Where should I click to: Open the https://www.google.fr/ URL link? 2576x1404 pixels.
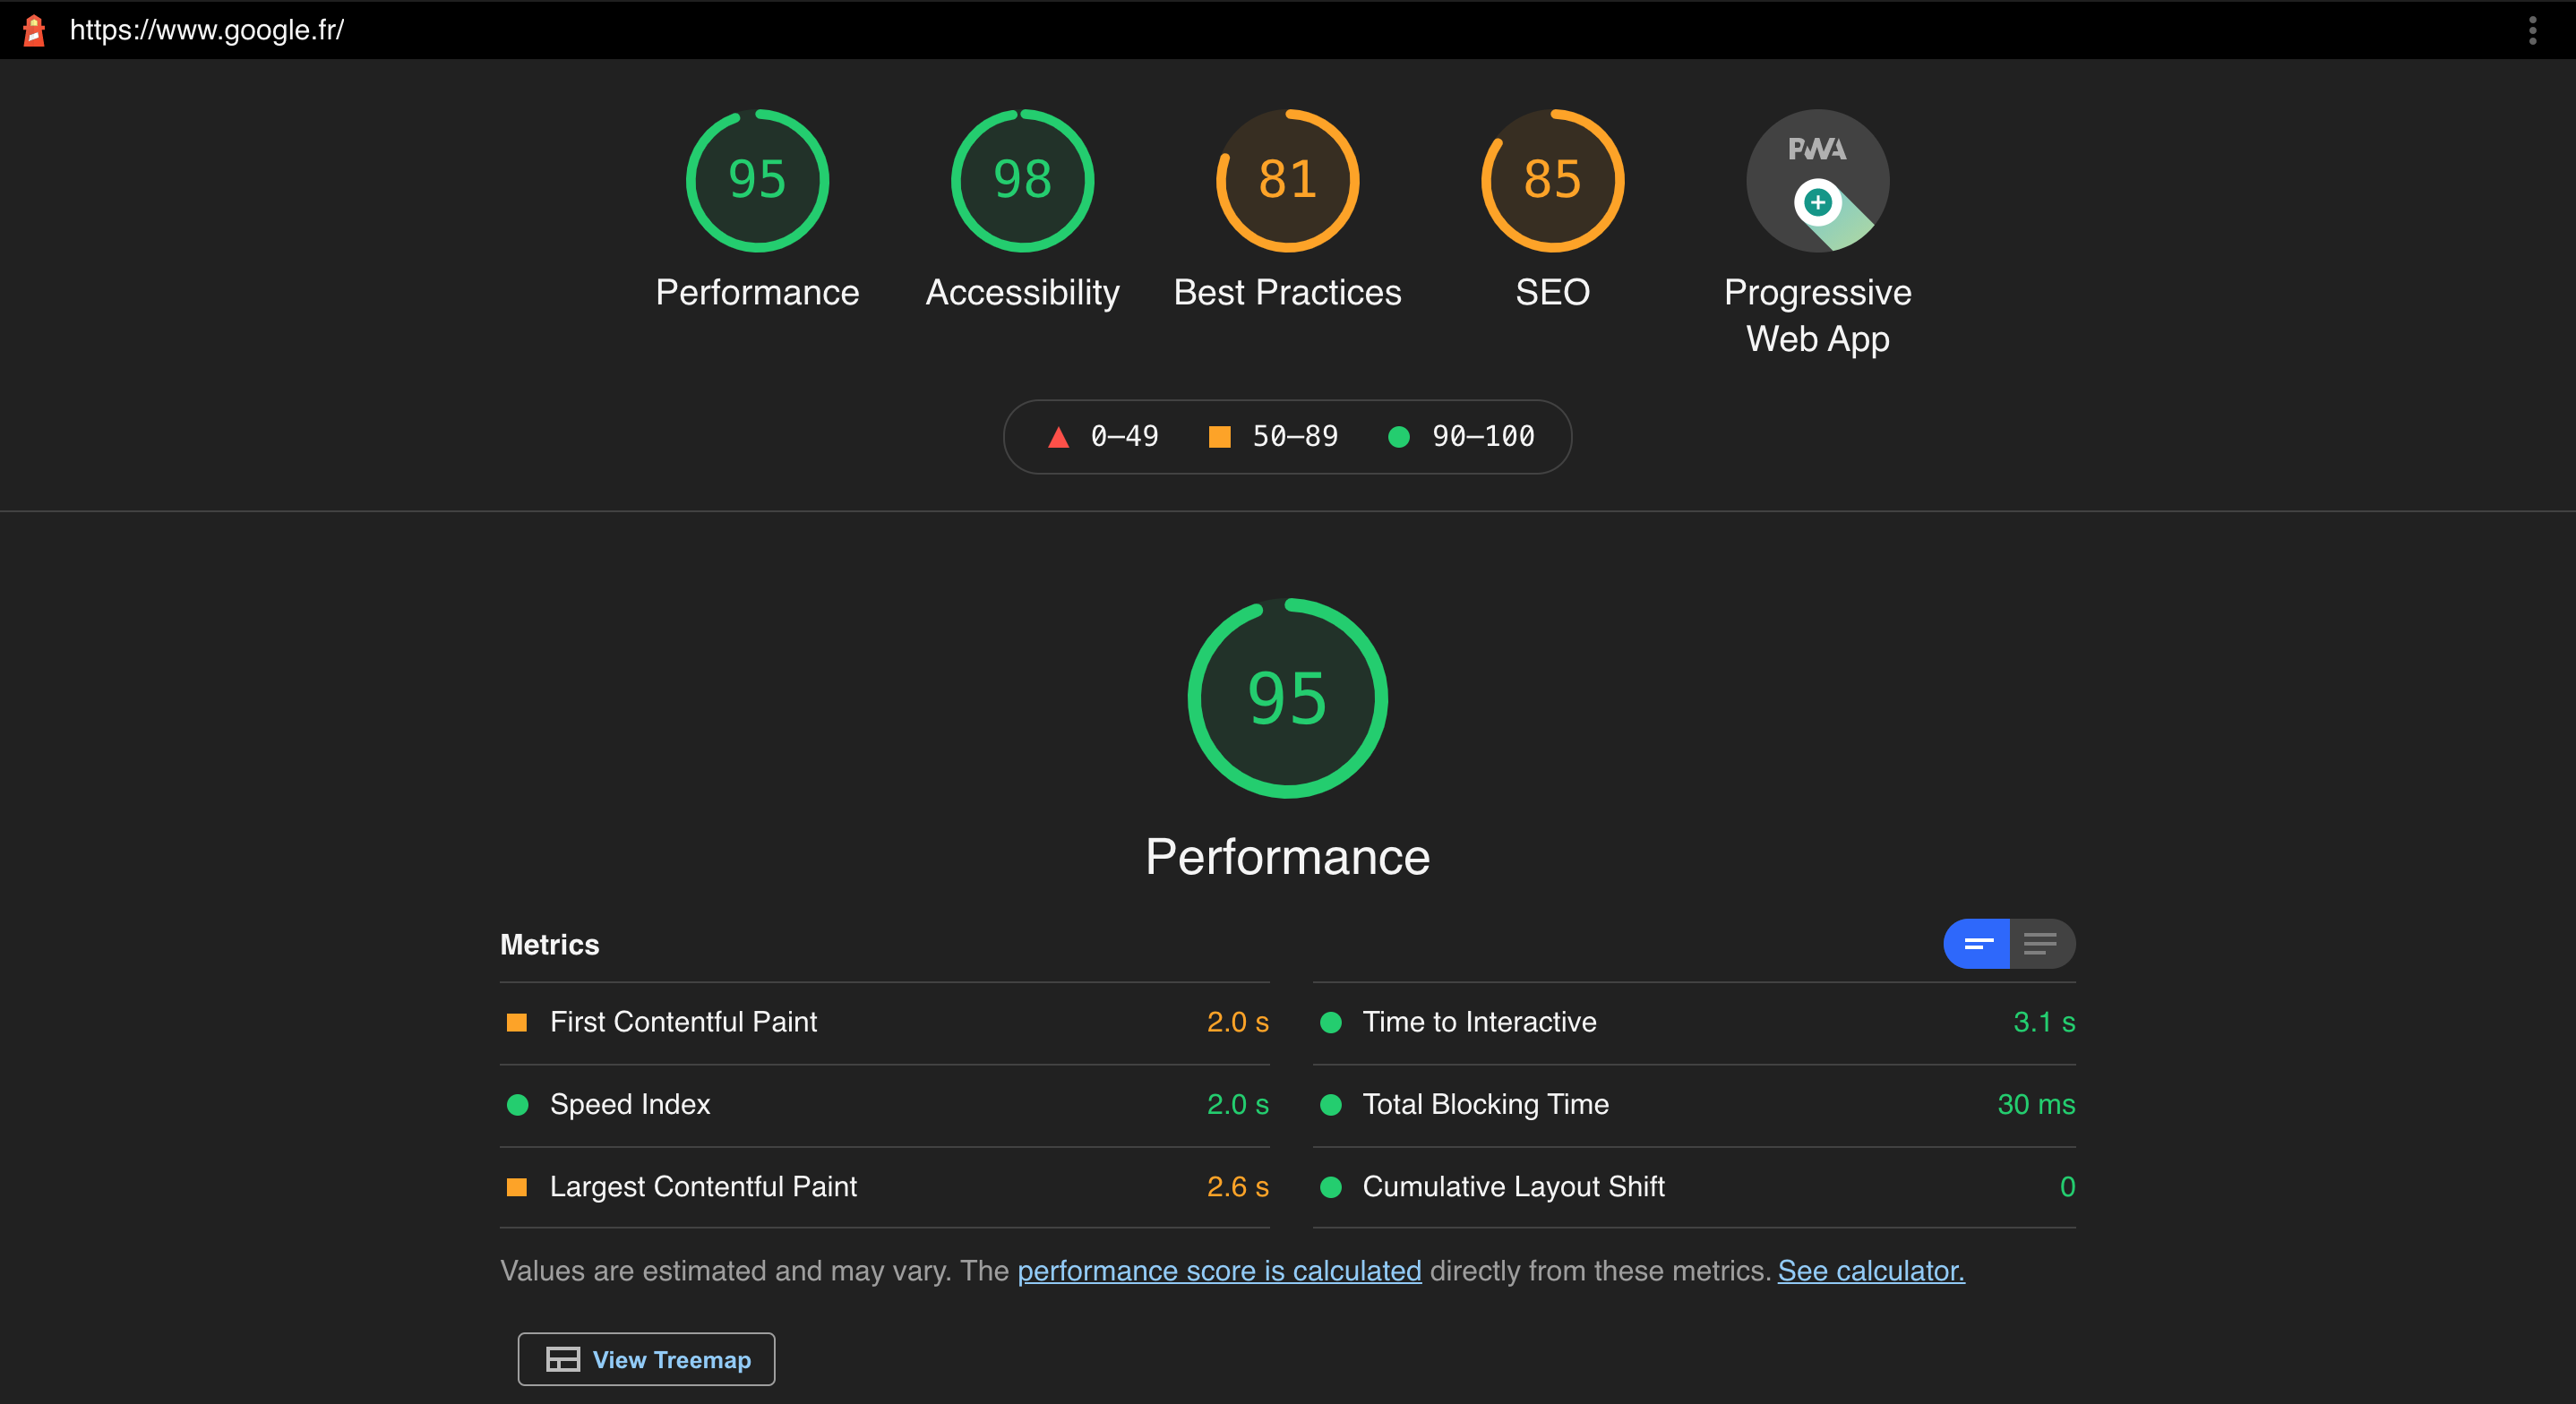(x=207, y=30)
